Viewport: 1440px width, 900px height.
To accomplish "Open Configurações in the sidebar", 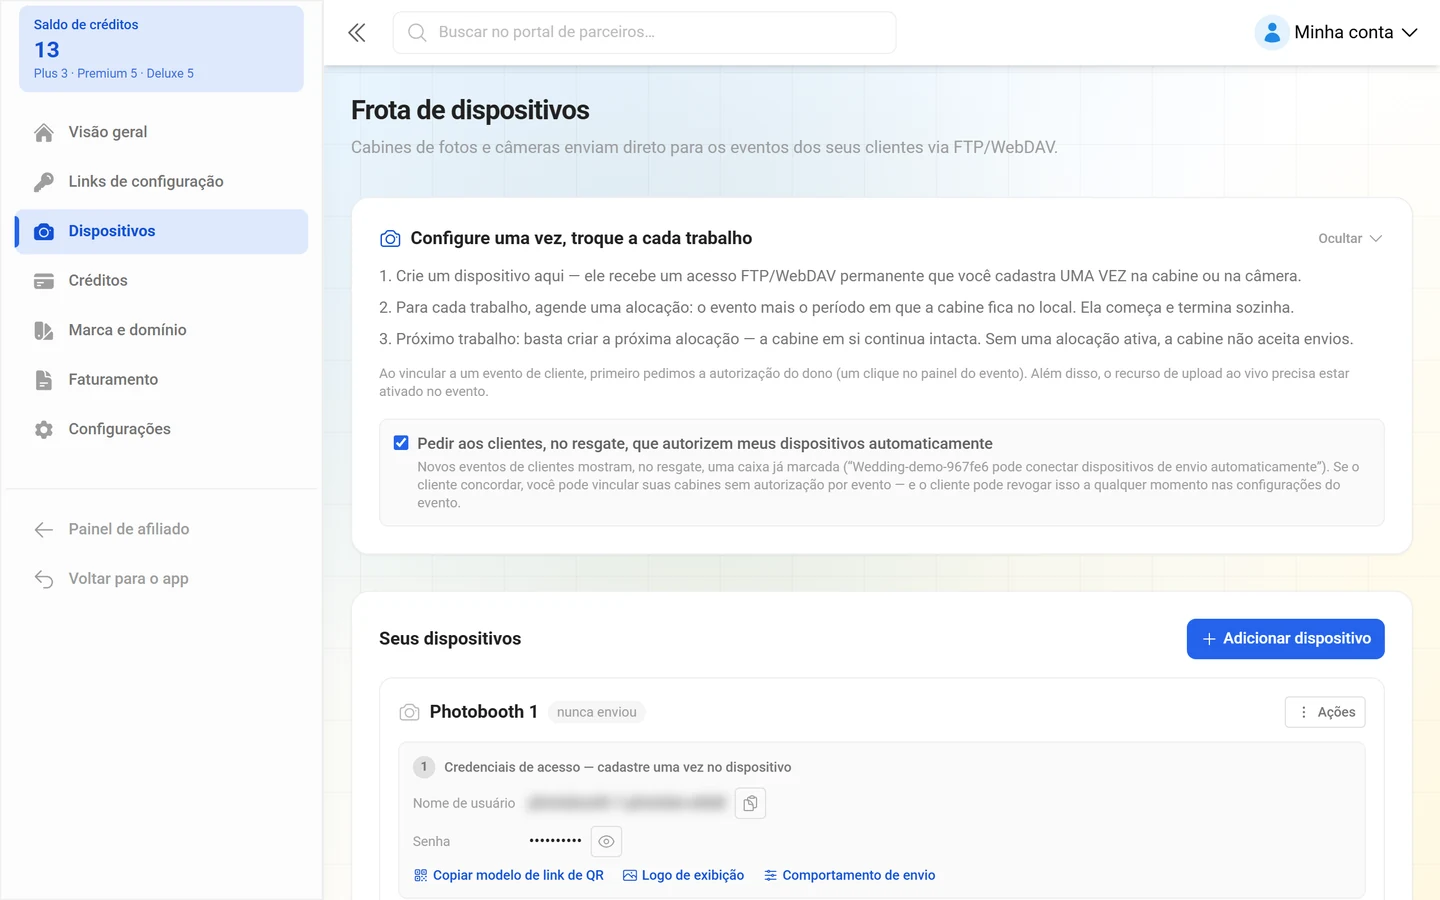I will pos(161,430).
